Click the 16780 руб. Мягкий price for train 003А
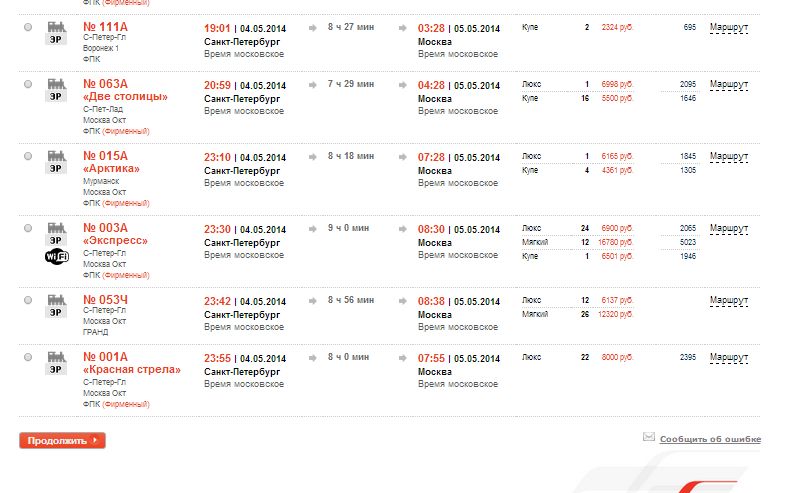The height and width of the screenshot is (493, 810). coord(617,242)
